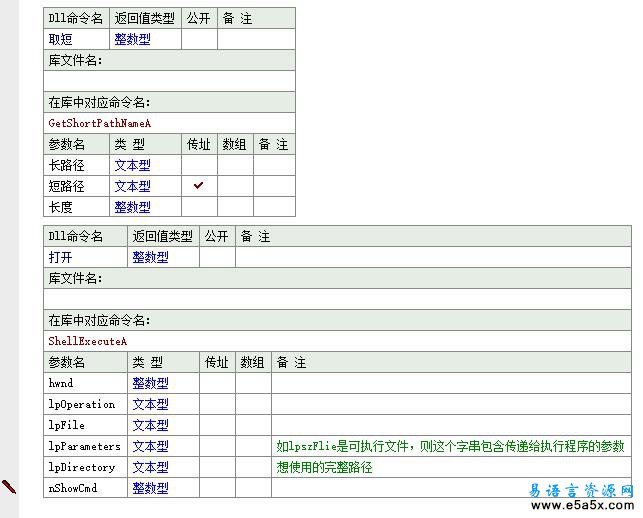The width and height of the screenshot is (643, 518).
Task: Select the lpOperation parameter name
Action: 82,404
